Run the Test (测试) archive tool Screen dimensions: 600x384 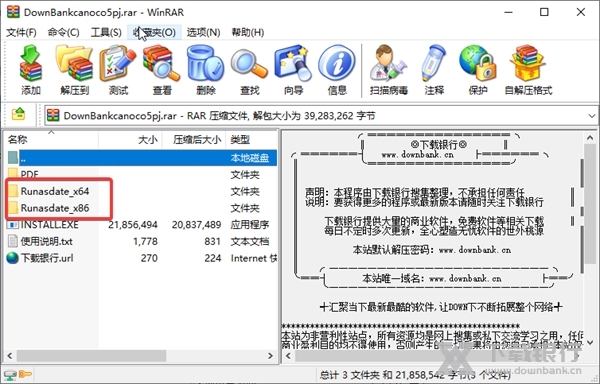pos(118,63)
